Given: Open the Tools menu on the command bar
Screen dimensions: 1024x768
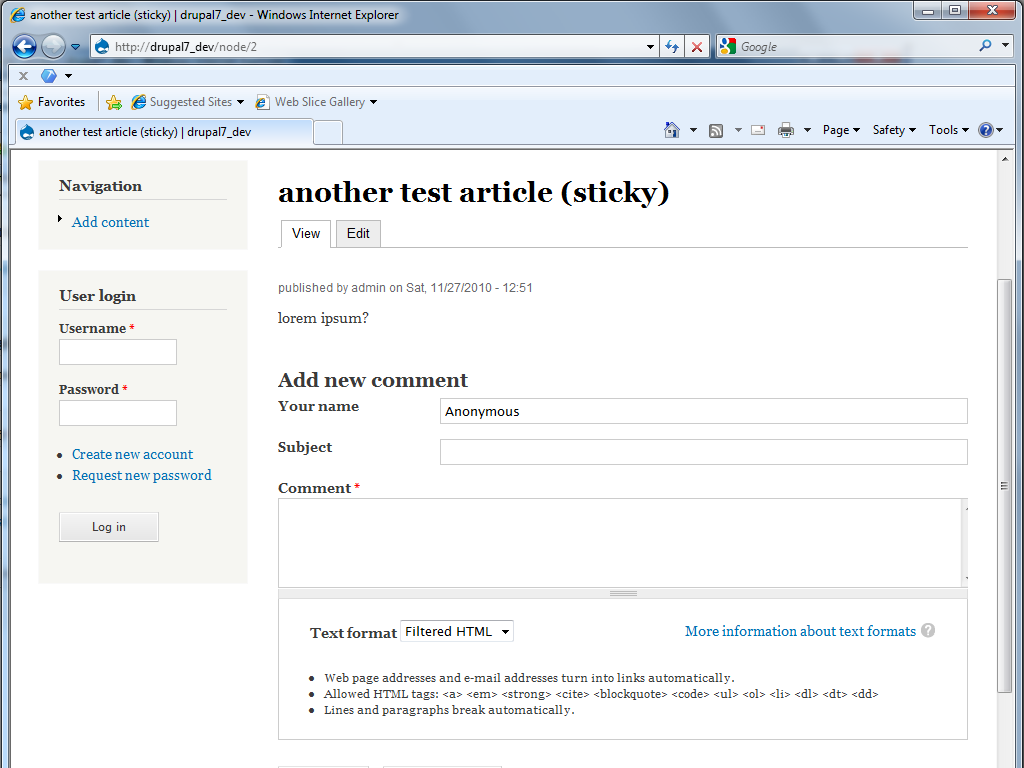Looking at the screenshot, I should click(946, 130).
